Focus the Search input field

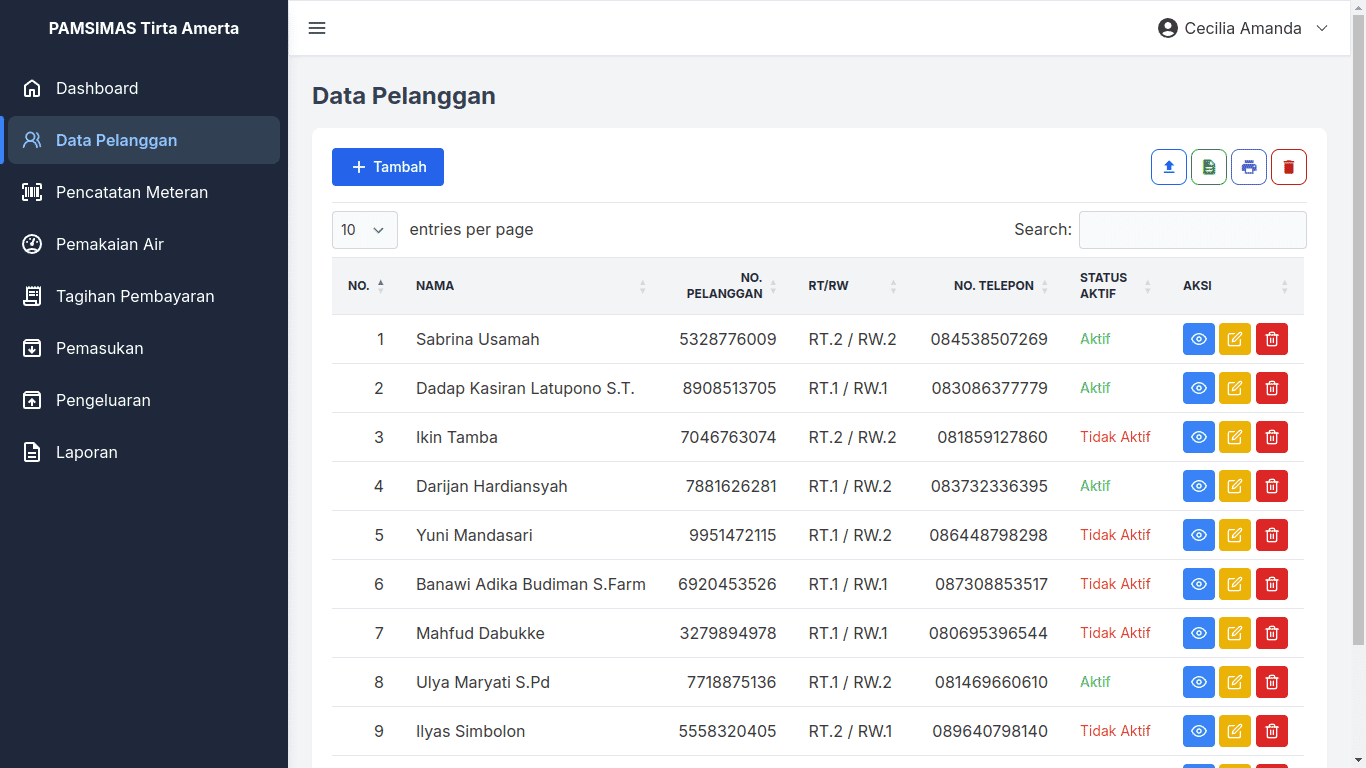(x=1192, y=230)
